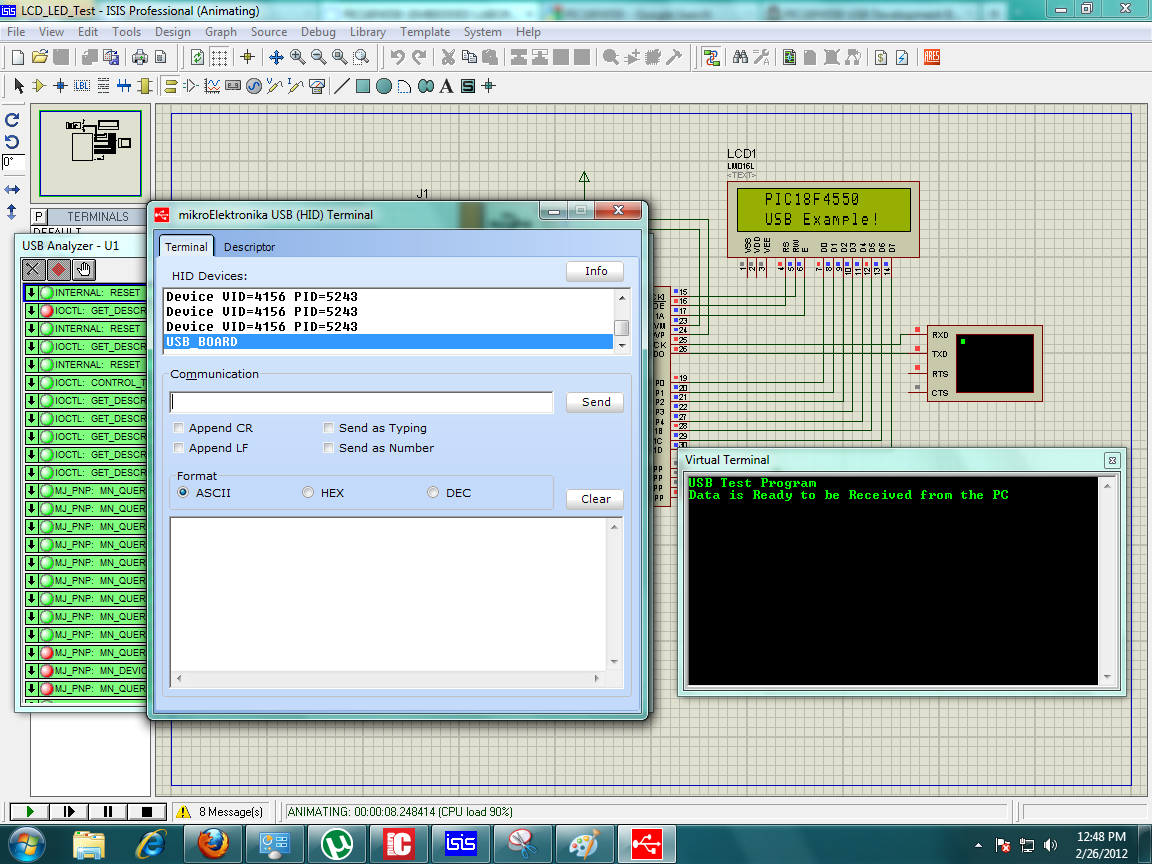The image size is (1152, 864).
Task: Switch to the Descriptor tab
Action: tap(249, 246)
